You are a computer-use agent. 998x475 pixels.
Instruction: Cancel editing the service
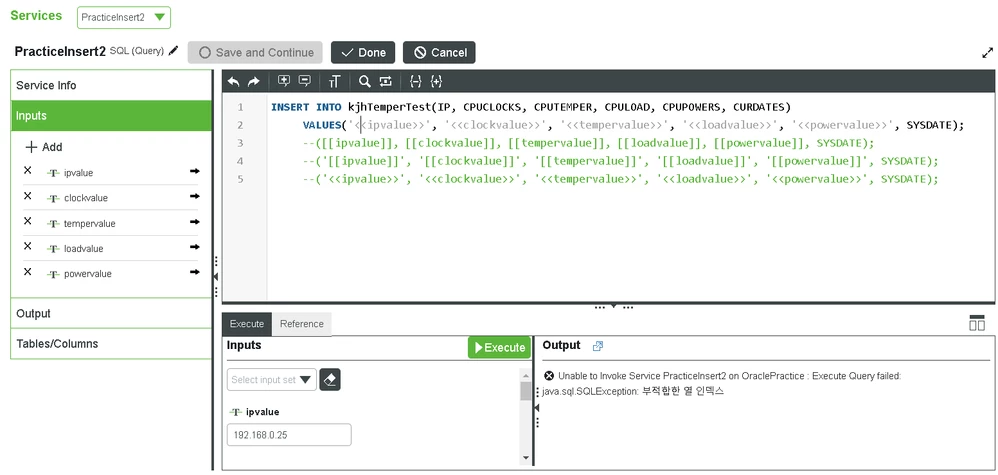click(439, 53)
